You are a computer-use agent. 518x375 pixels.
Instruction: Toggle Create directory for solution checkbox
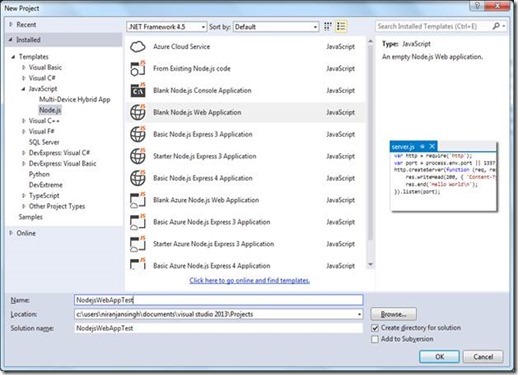[x=375, y=328]
